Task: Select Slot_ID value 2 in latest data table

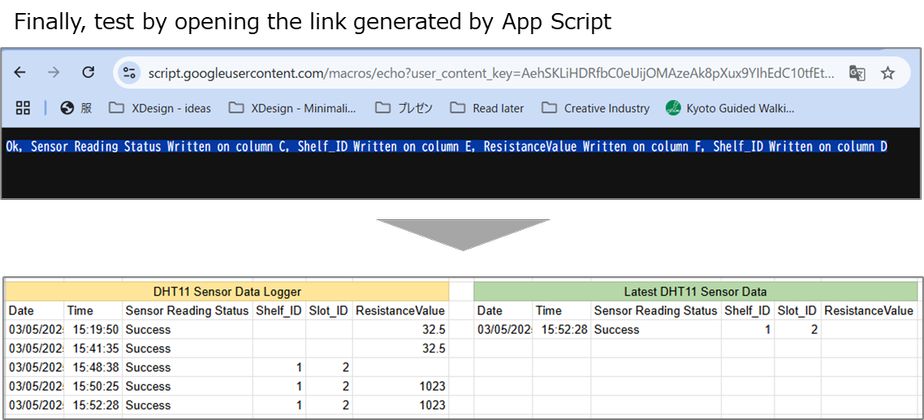Action: click(798, 329)
